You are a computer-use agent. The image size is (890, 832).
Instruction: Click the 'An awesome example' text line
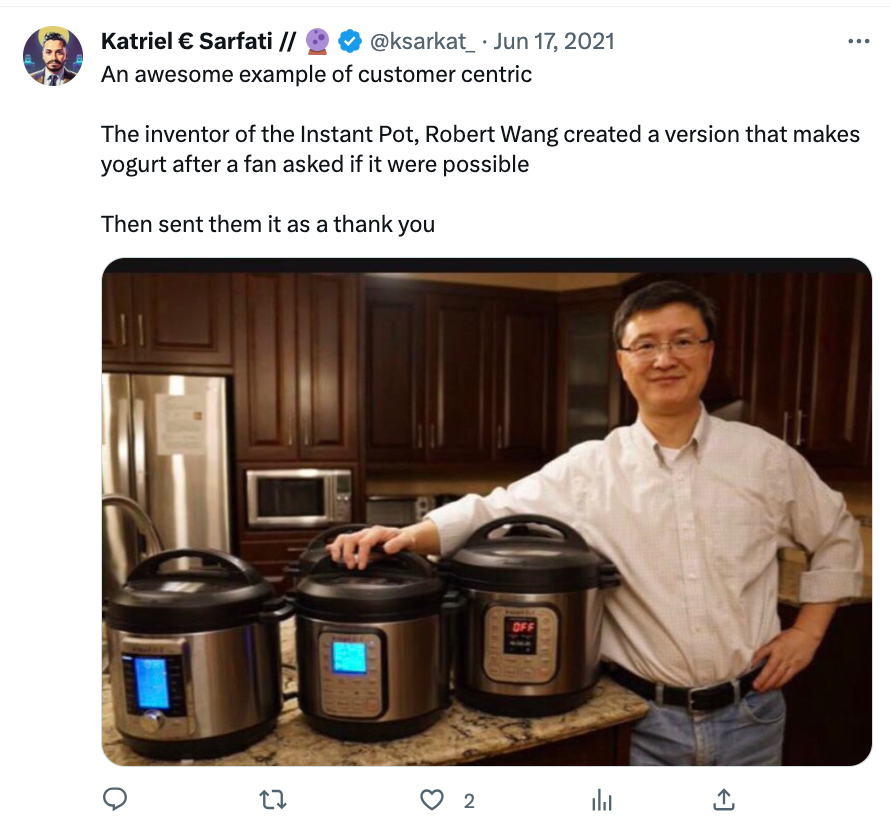tap(316, 74)
